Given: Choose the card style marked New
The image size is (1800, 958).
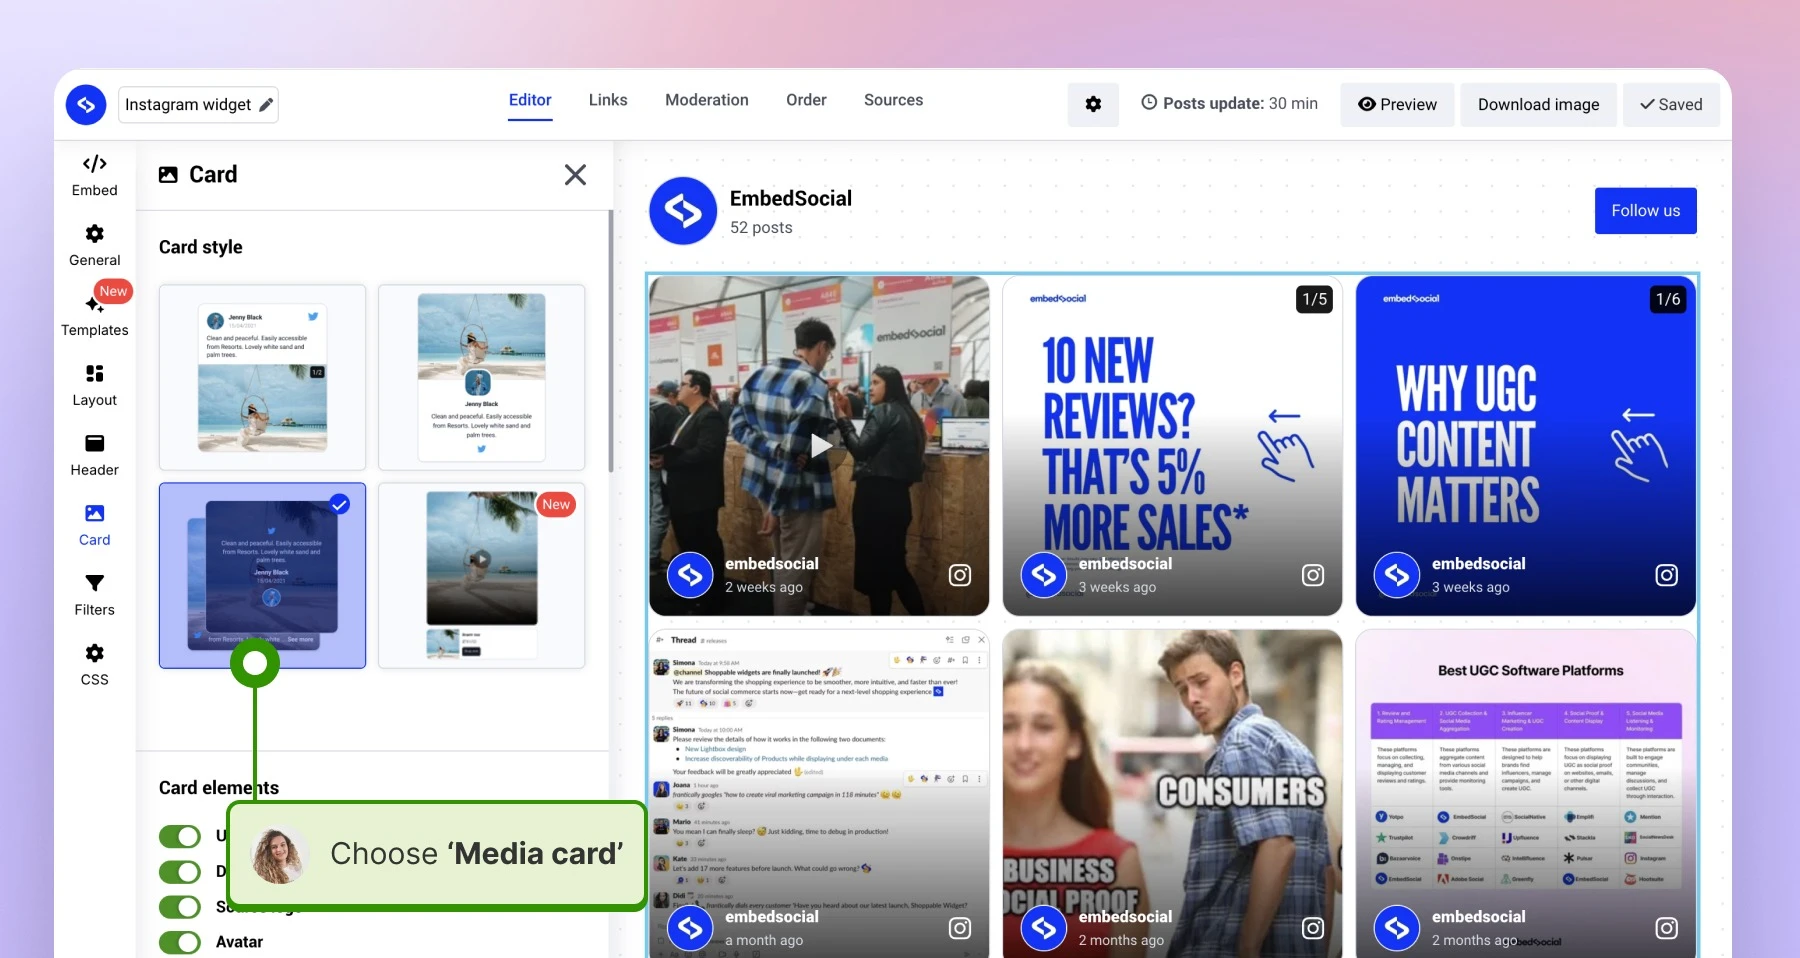Looking at the screenshot, I should pos(481,575).
